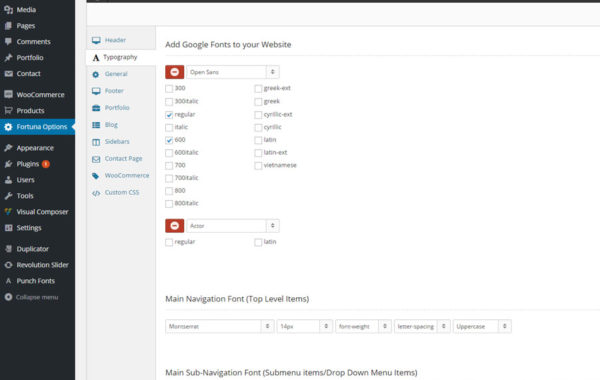Screen dimensions: 600x380
Task: Tick the greek-ext subset checkbox
Action: point(258,89)
